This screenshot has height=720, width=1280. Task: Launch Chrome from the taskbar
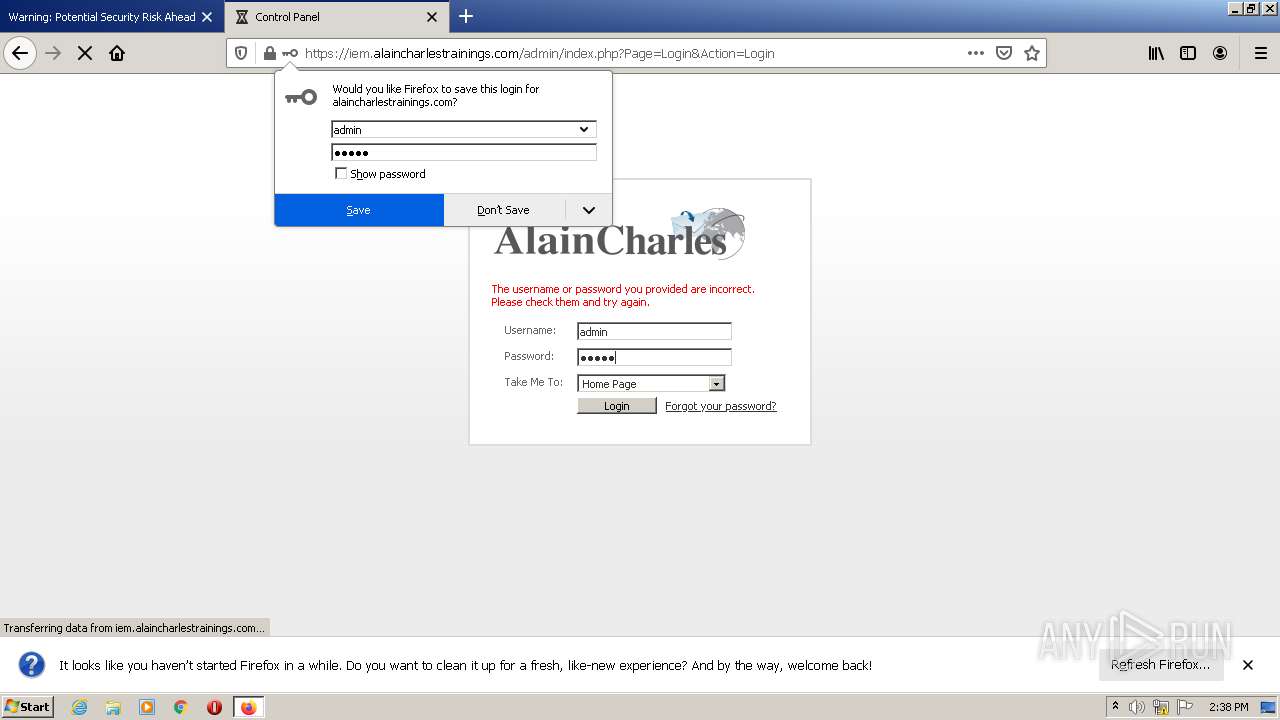pyautogui.click(x=181, y=707)
